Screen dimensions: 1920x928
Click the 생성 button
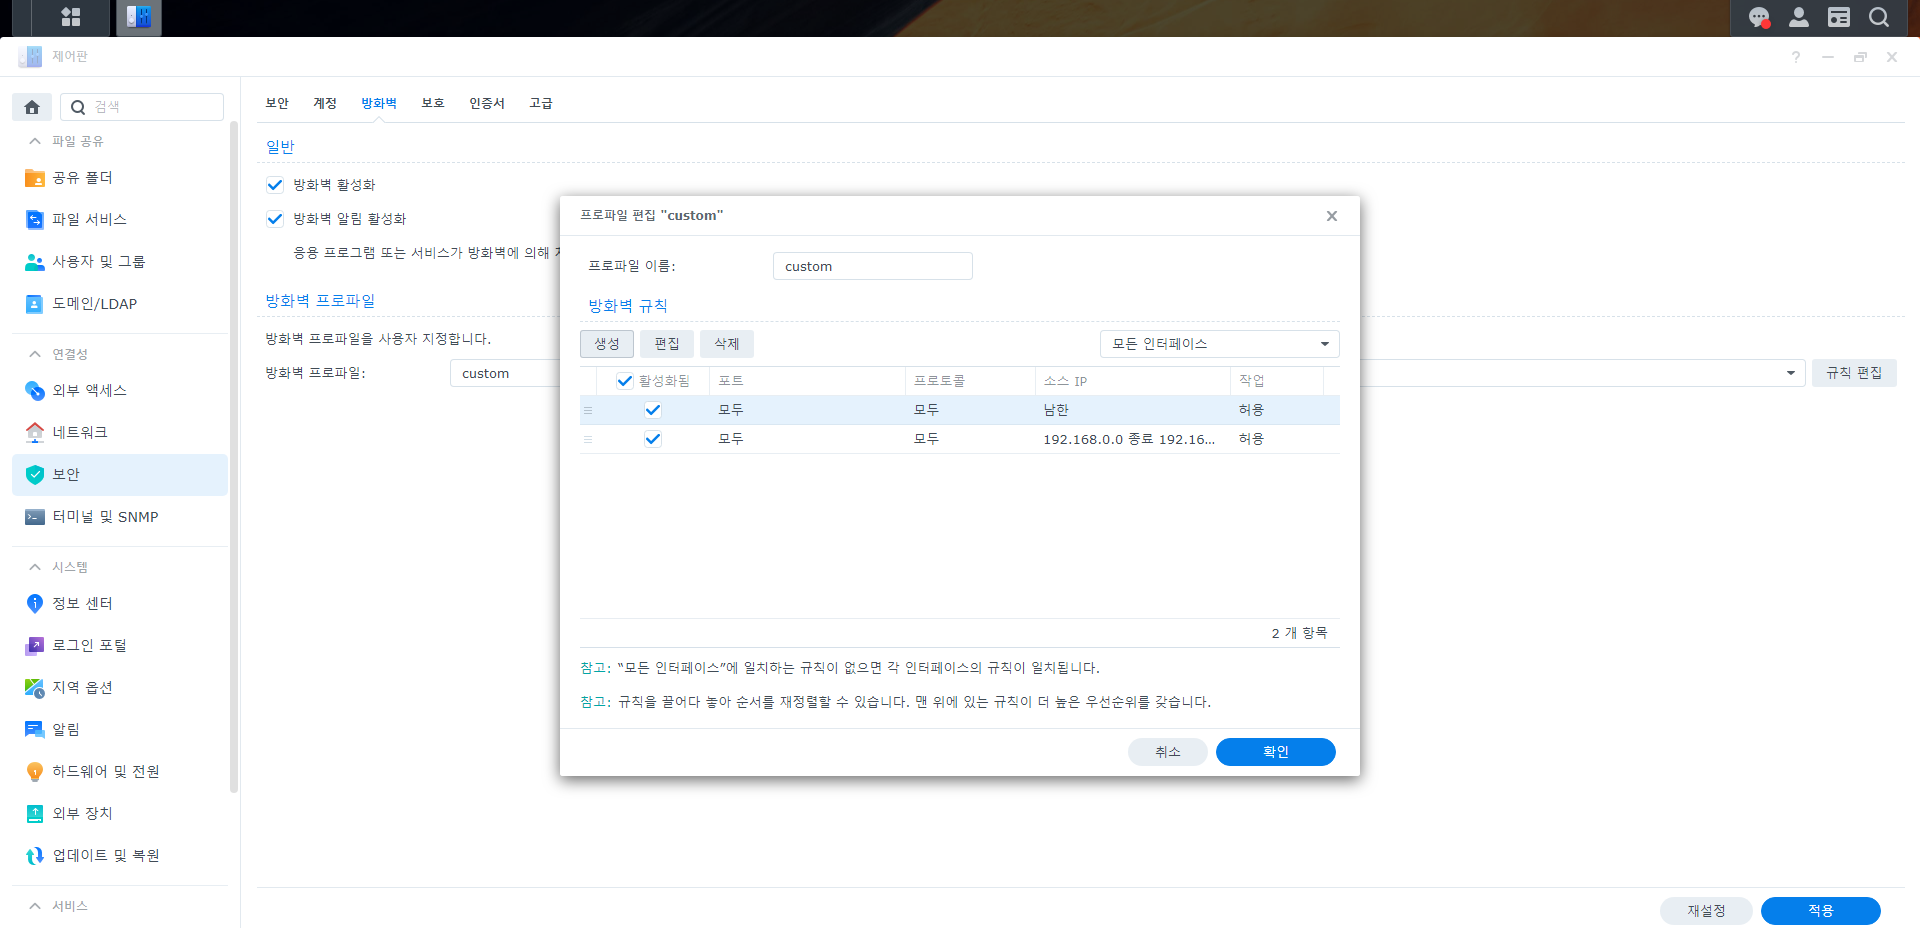click(x=607, y=344)
